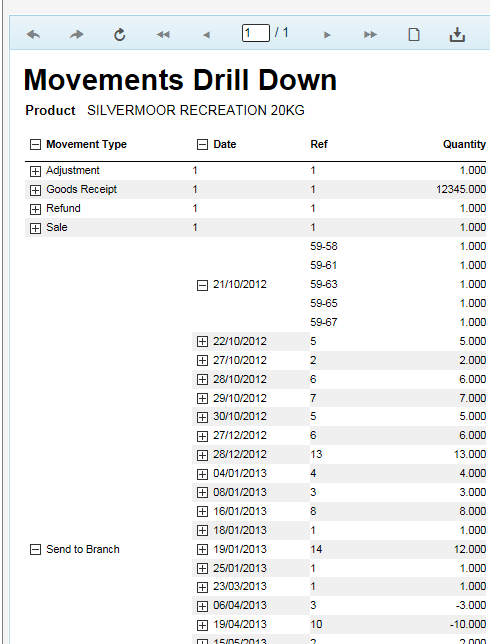The width and height of the screenshot is (492, 644).
Task: Collapse the Date column header
Action: [x=202, y=145]
